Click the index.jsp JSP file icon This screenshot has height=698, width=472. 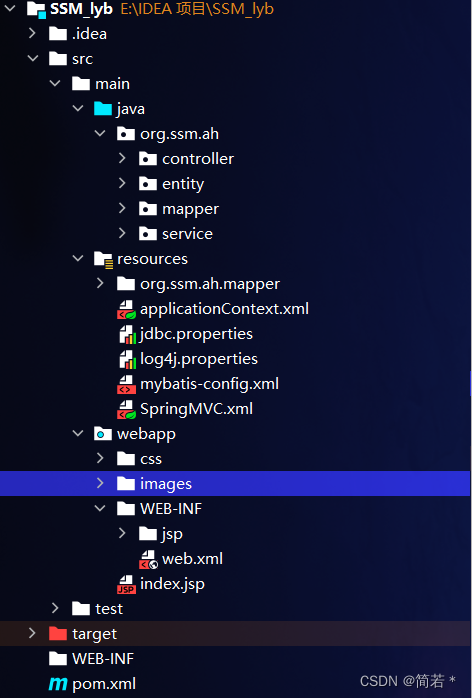tap(126, 584)
